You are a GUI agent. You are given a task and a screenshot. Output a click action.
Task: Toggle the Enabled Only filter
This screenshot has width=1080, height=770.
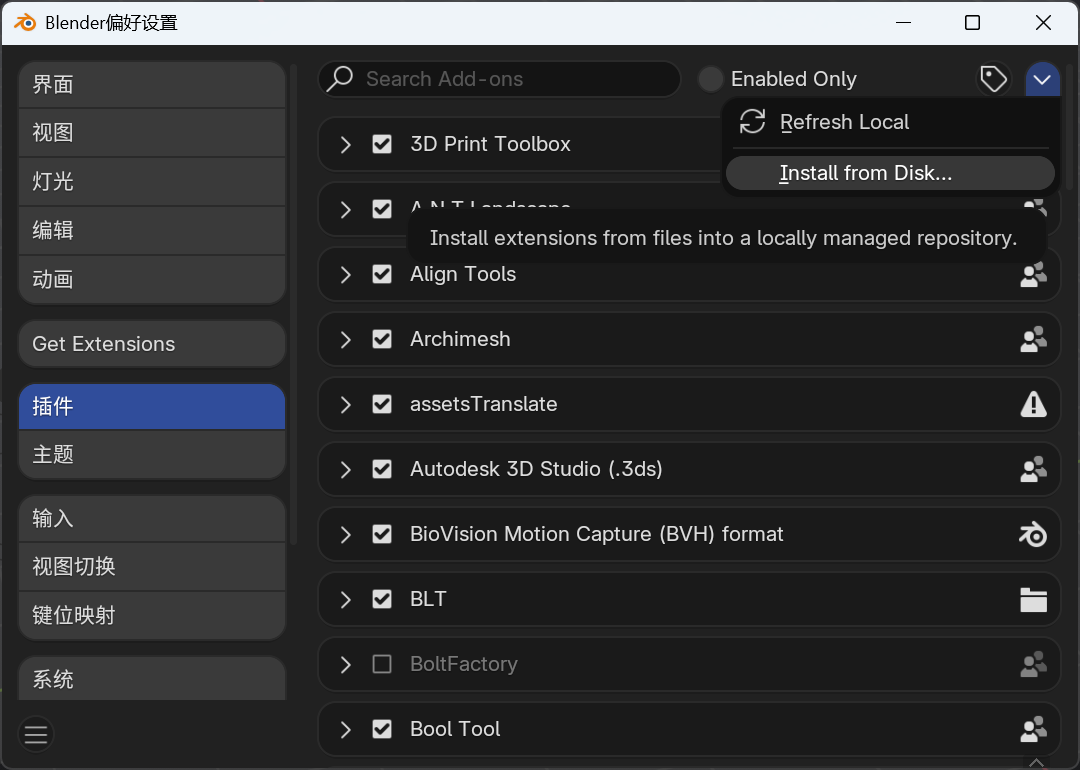pyautogui.click(x=710, y=79)
